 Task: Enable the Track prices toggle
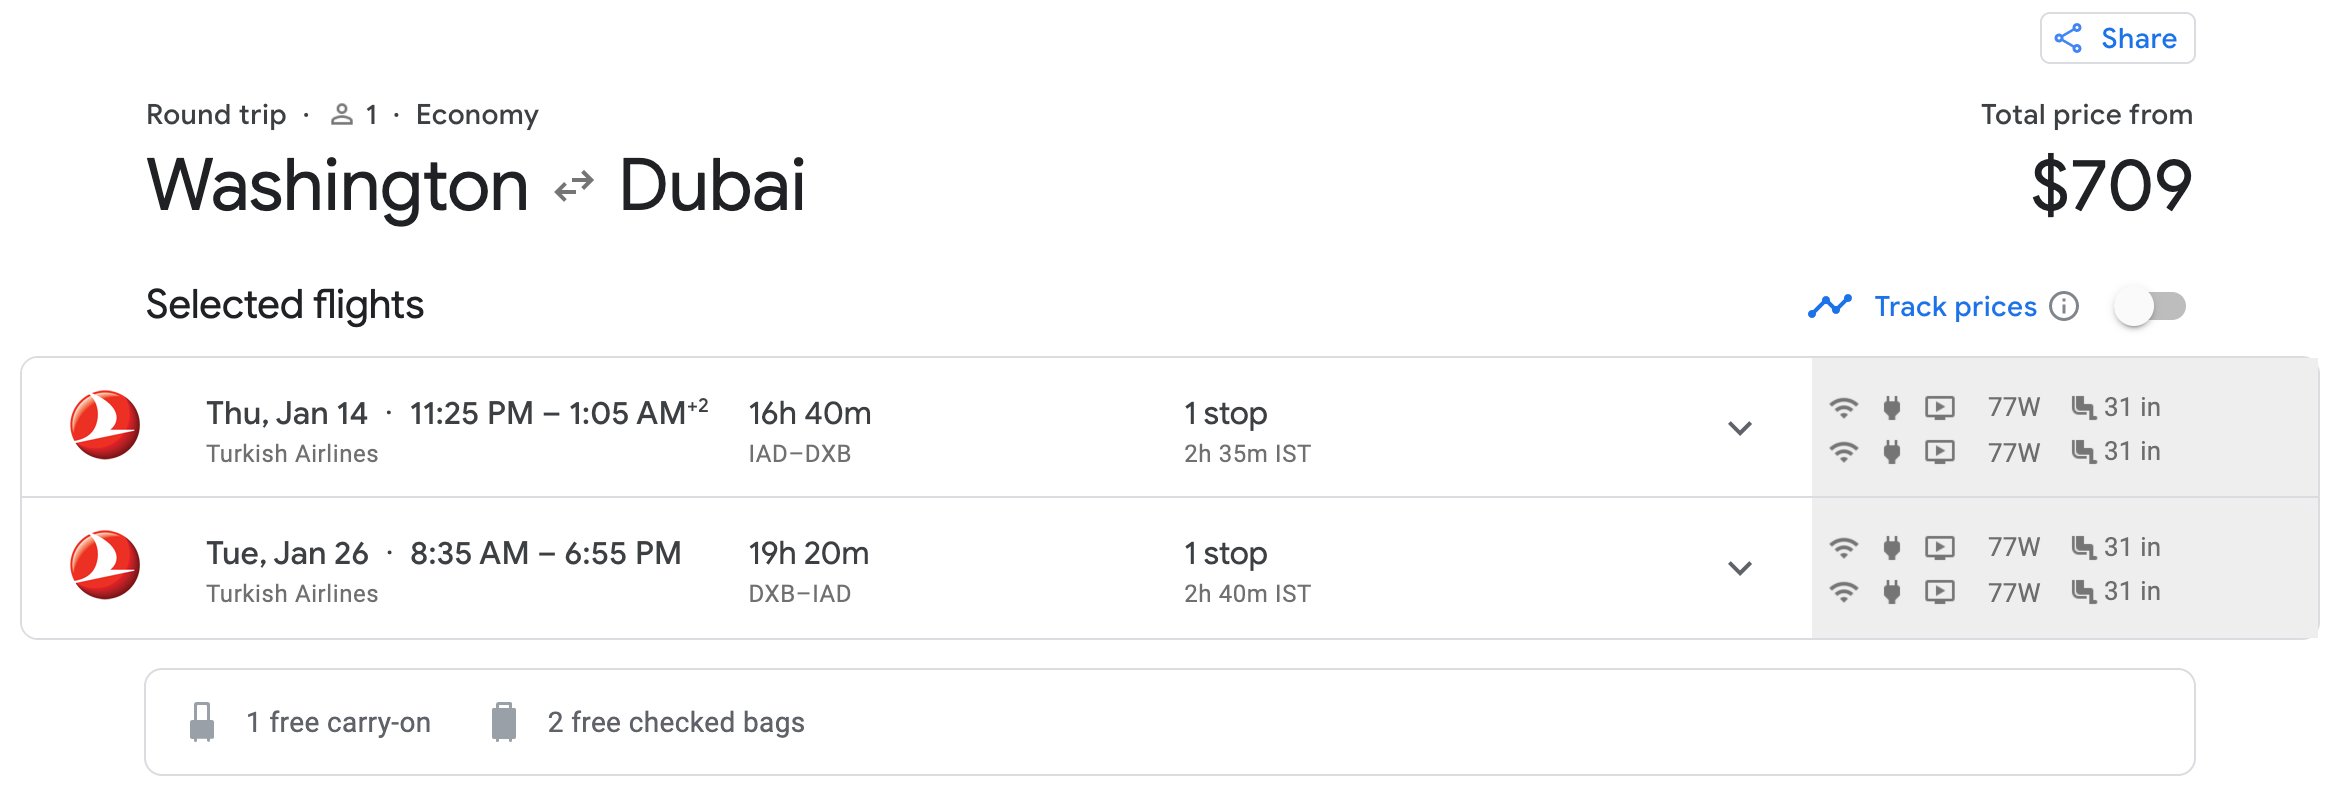tap(2150, 306)
